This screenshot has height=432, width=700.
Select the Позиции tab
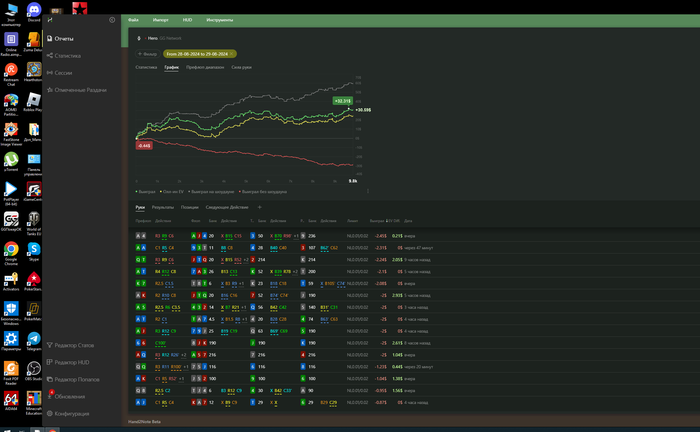190,208
